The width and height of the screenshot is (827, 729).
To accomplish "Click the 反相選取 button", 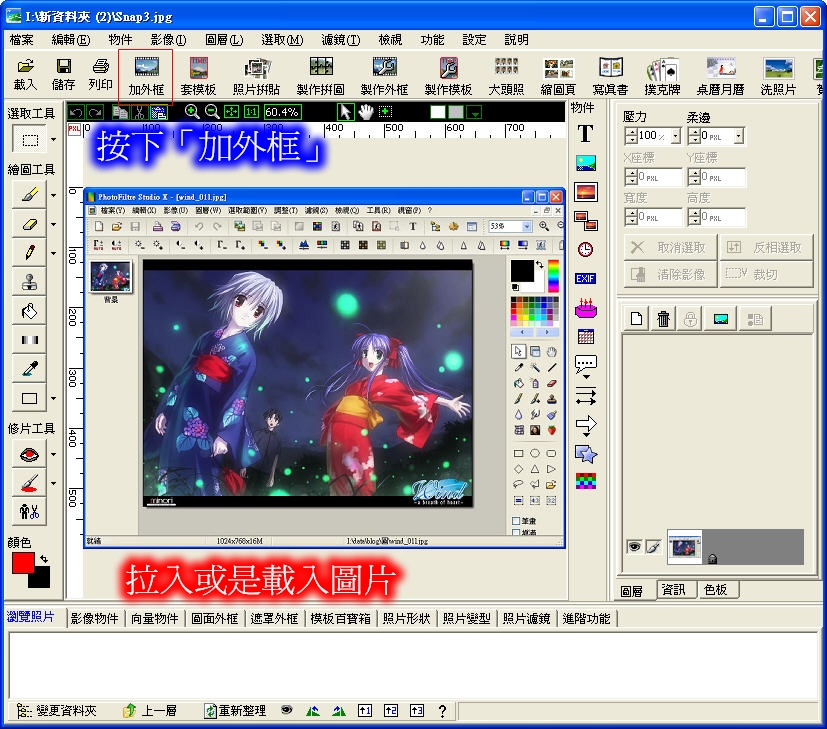I will click(x=766, y=247).
